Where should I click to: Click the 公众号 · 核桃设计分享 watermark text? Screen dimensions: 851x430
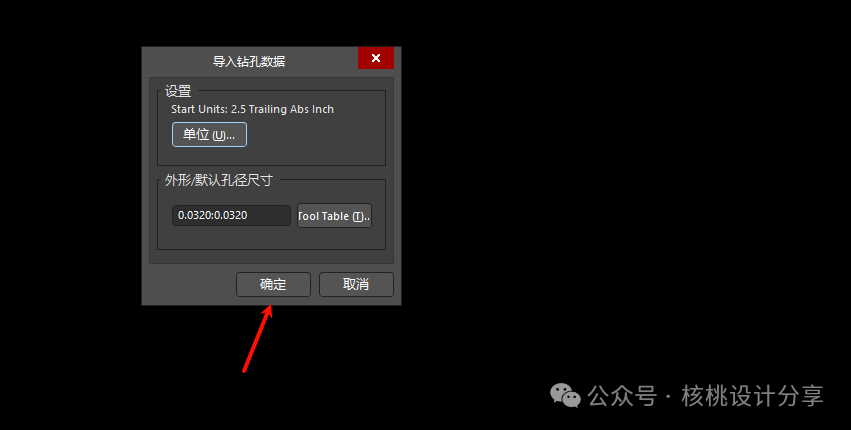point(706,396)
